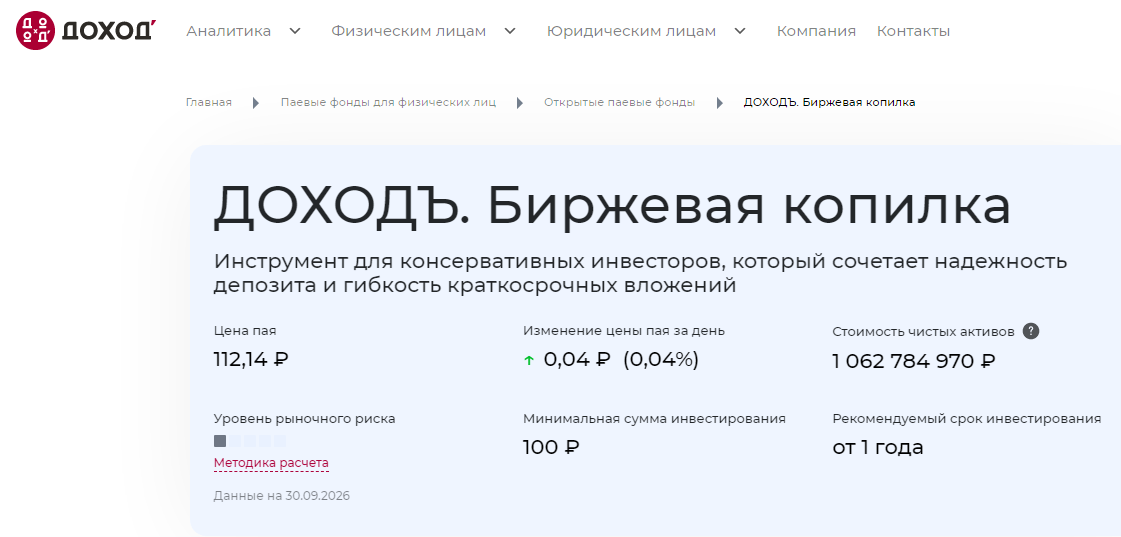The image size is (1121, 537).
Task: Click the Уровень рыночного риска label
Action: 305,419
